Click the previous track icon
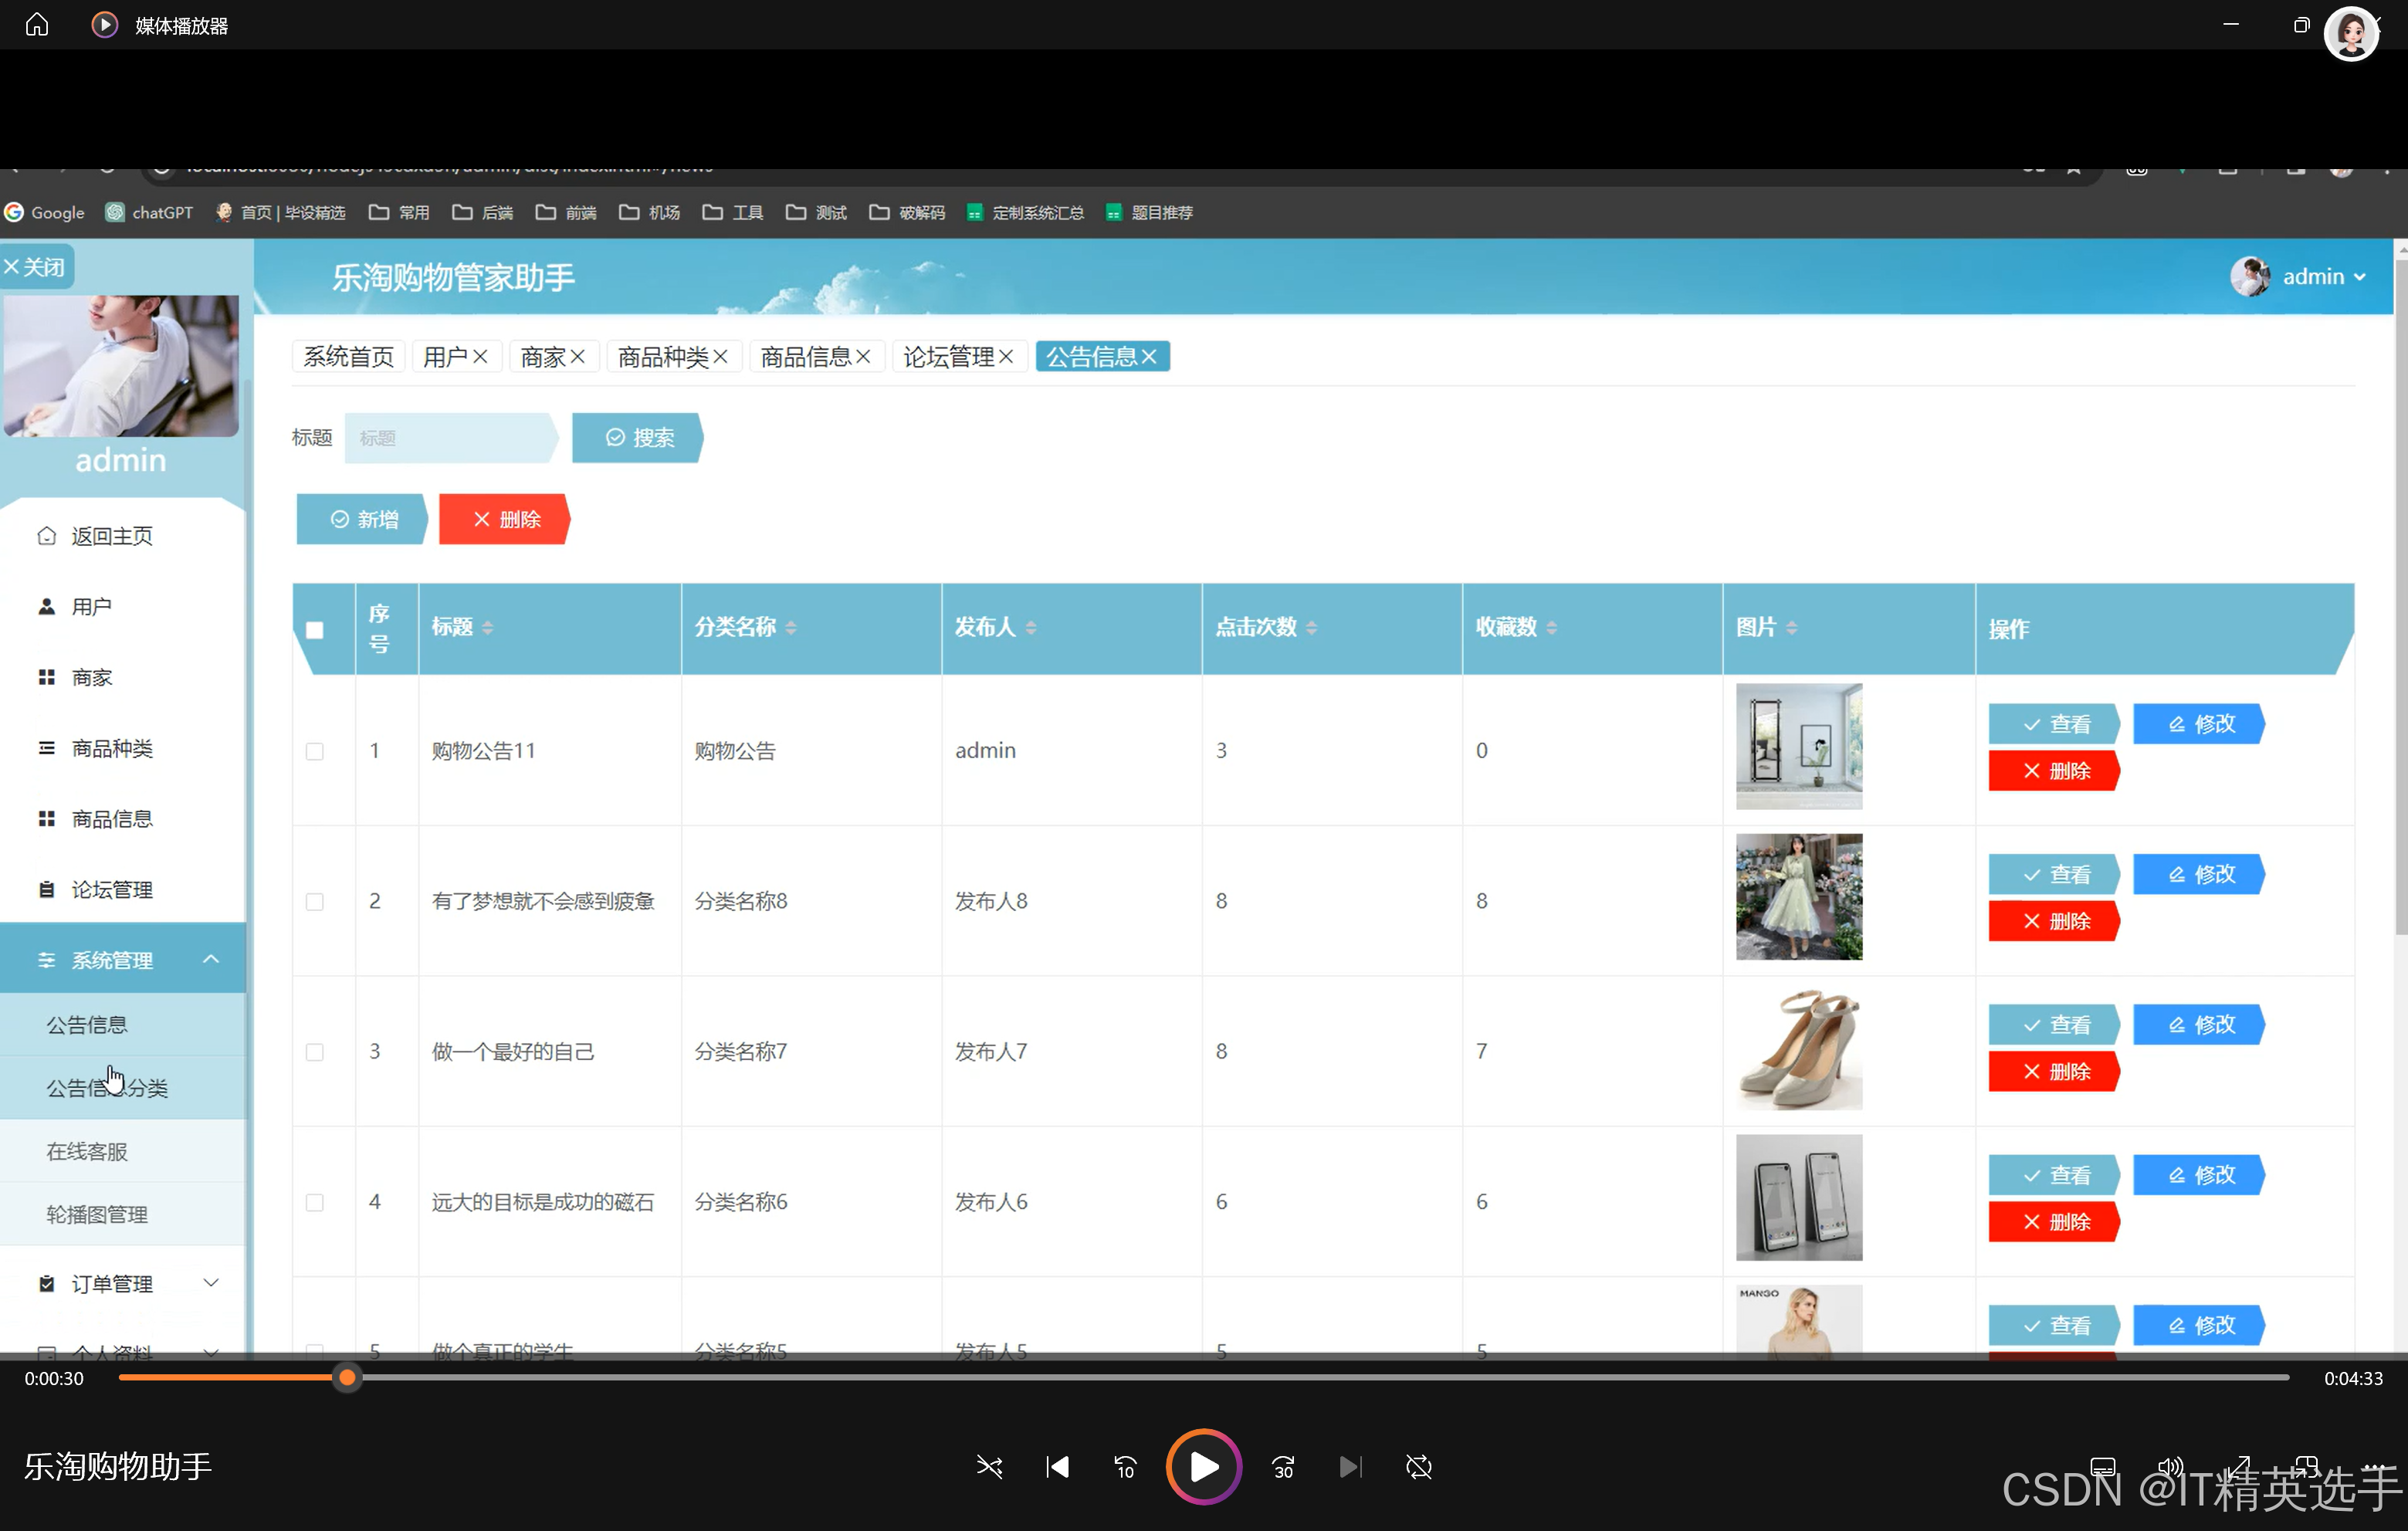The height and width of the screenshot is (1531, 2408). point(1057,1467)
